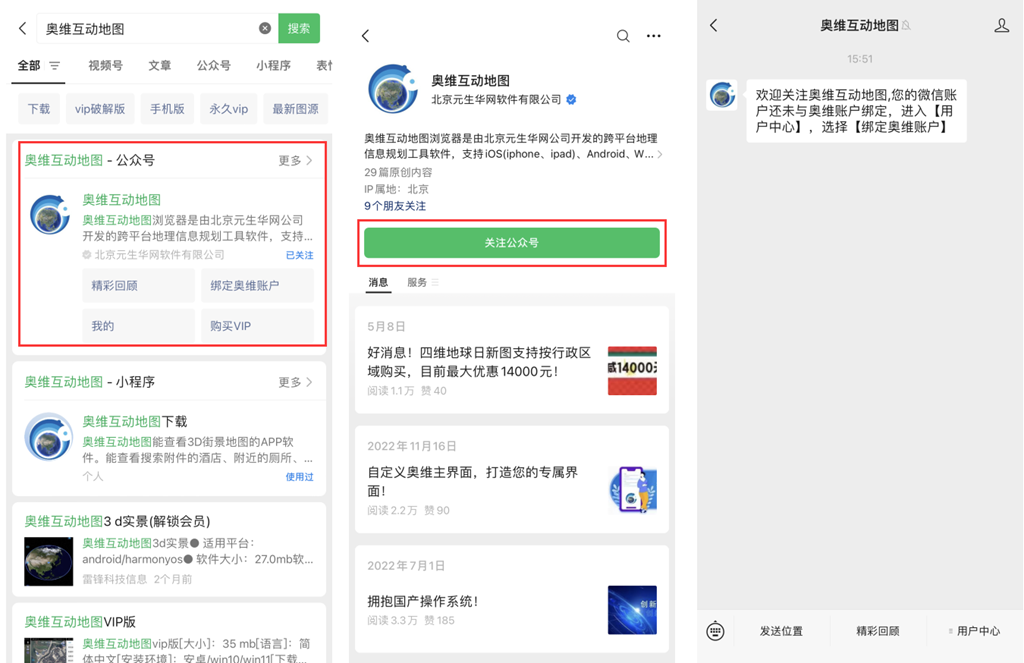Expand the account description text
Image resolution: width=1024 pixels, height=663 pixels.
659,155
